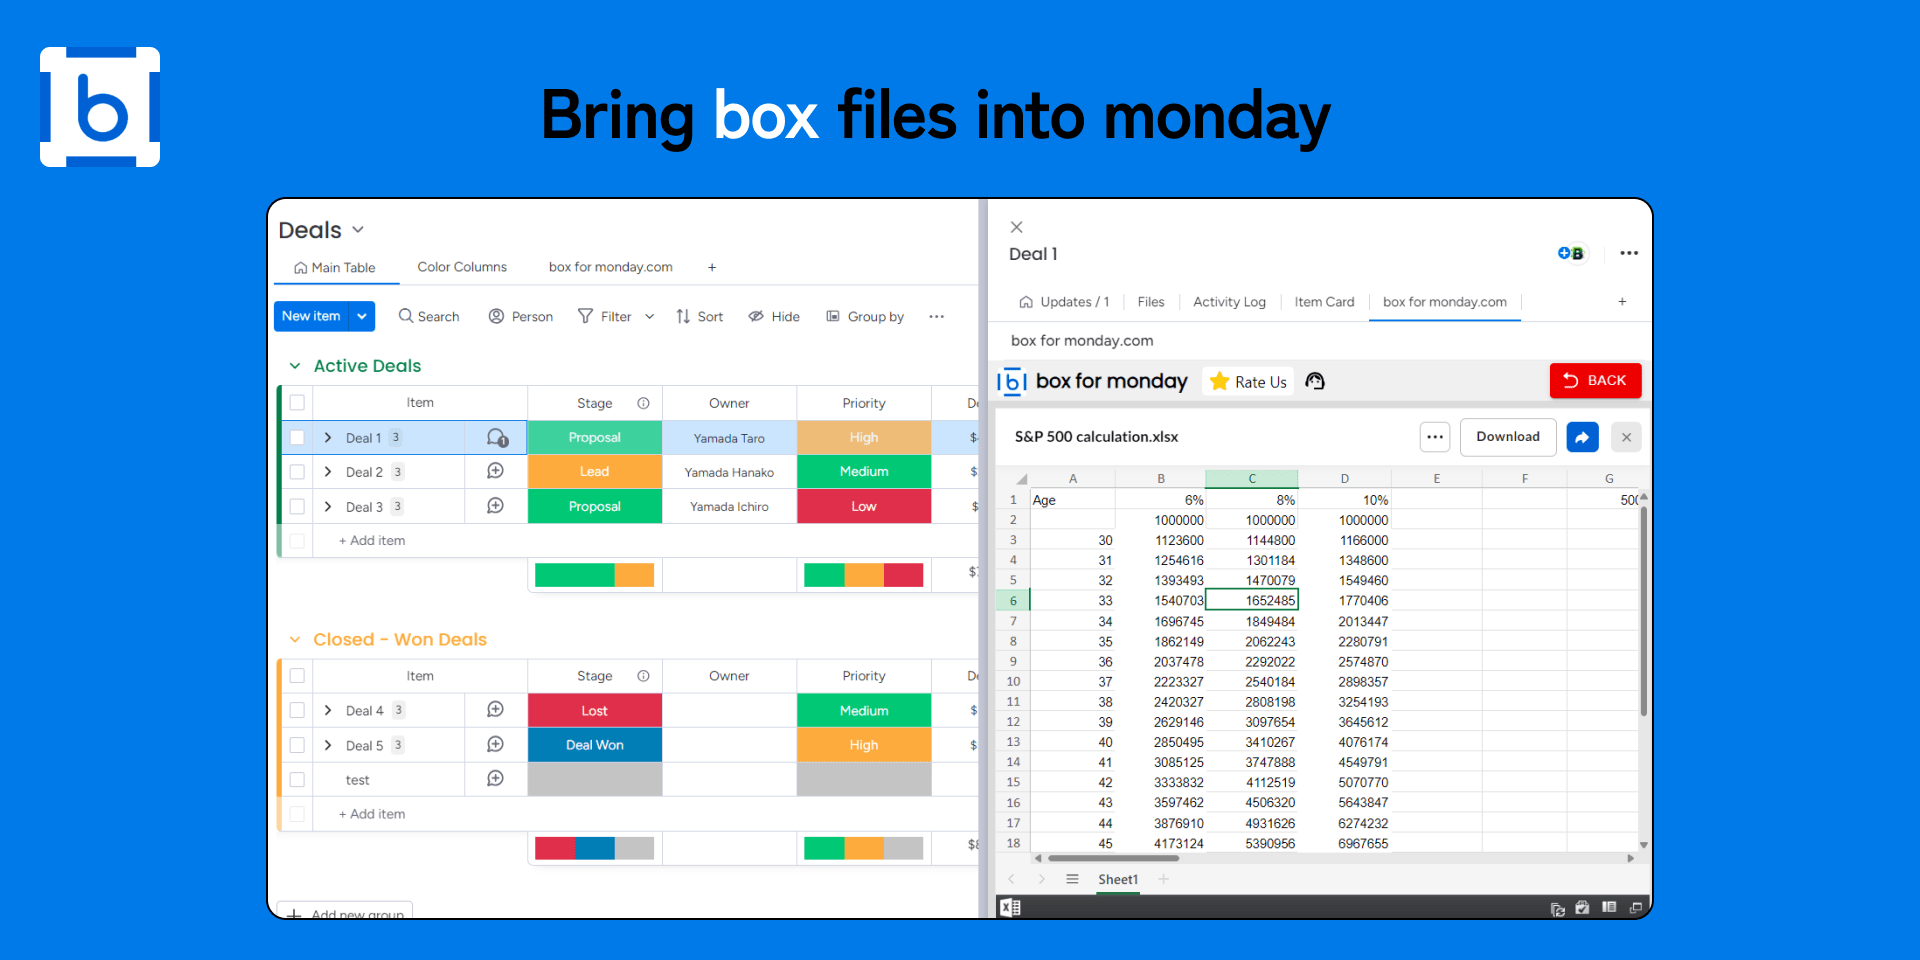The image size is (1920, 960).
Task: Add a new sheet with plus icon
Action: tap(1163, 879)
